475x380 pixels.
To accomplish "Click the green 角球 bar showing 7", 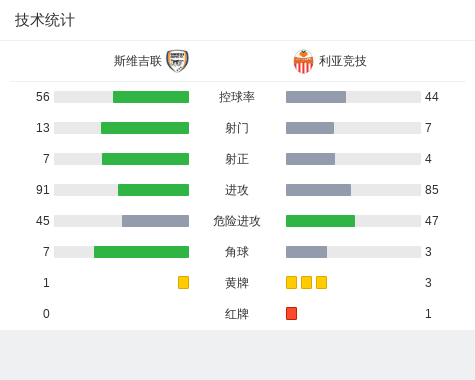I will (141, 252).
